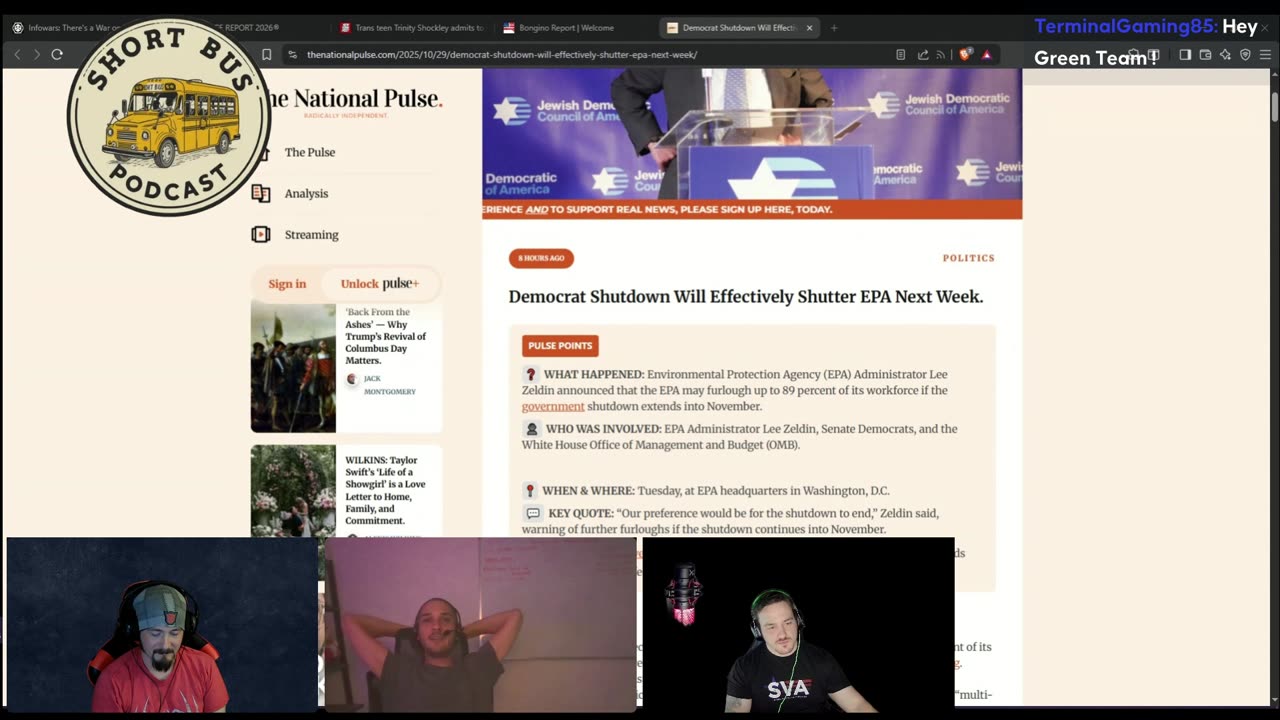Click the 'WHAT HAPPENED:' label

(593, 375)
